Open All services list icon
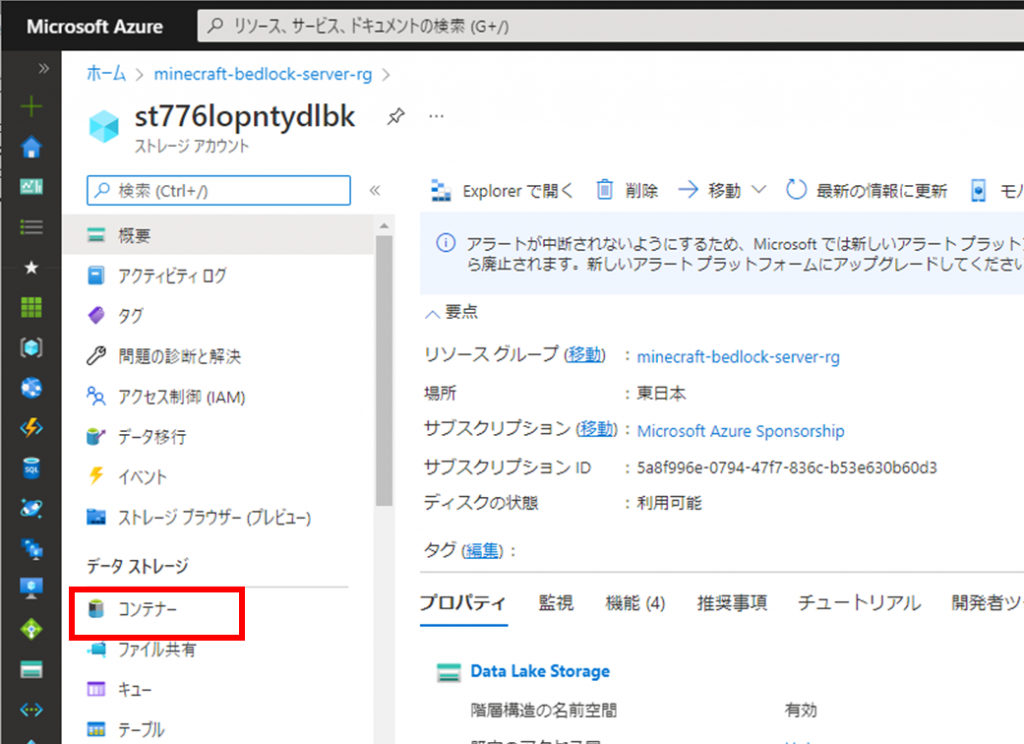Image resolution: width=1024 pixels, height=744 pixels. (31, 227)
